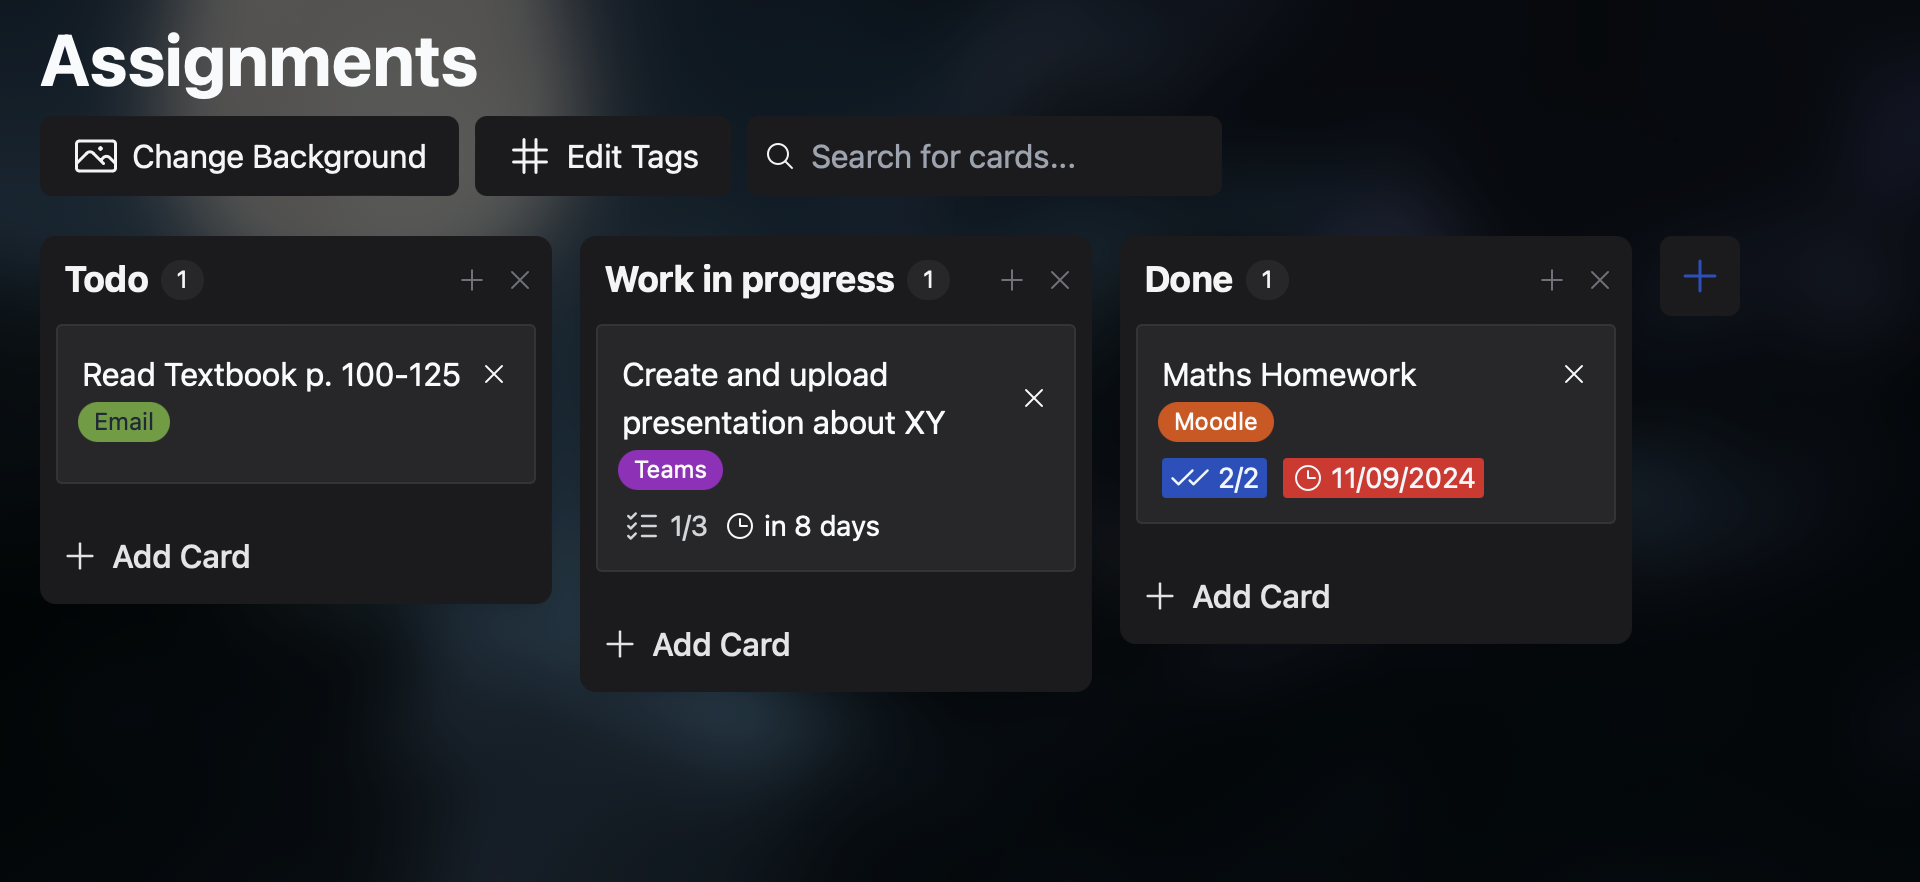Click the Done column card counter
1920x882 pixels.
1267,280
